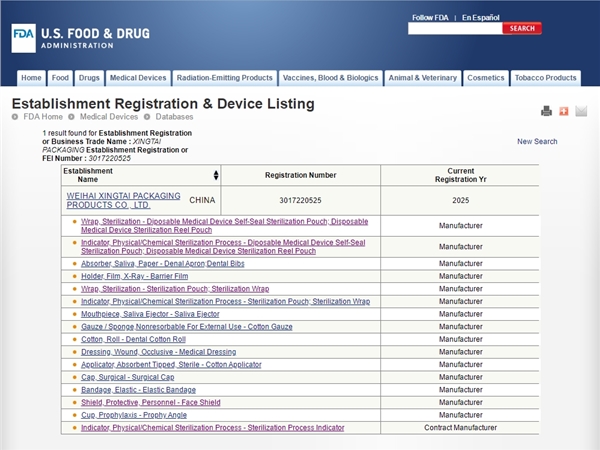Go to Vaccines, Blood & Biologics tab
Viewport: 600px width, 450px height.
pyautogui.click(x=331, y=78)
